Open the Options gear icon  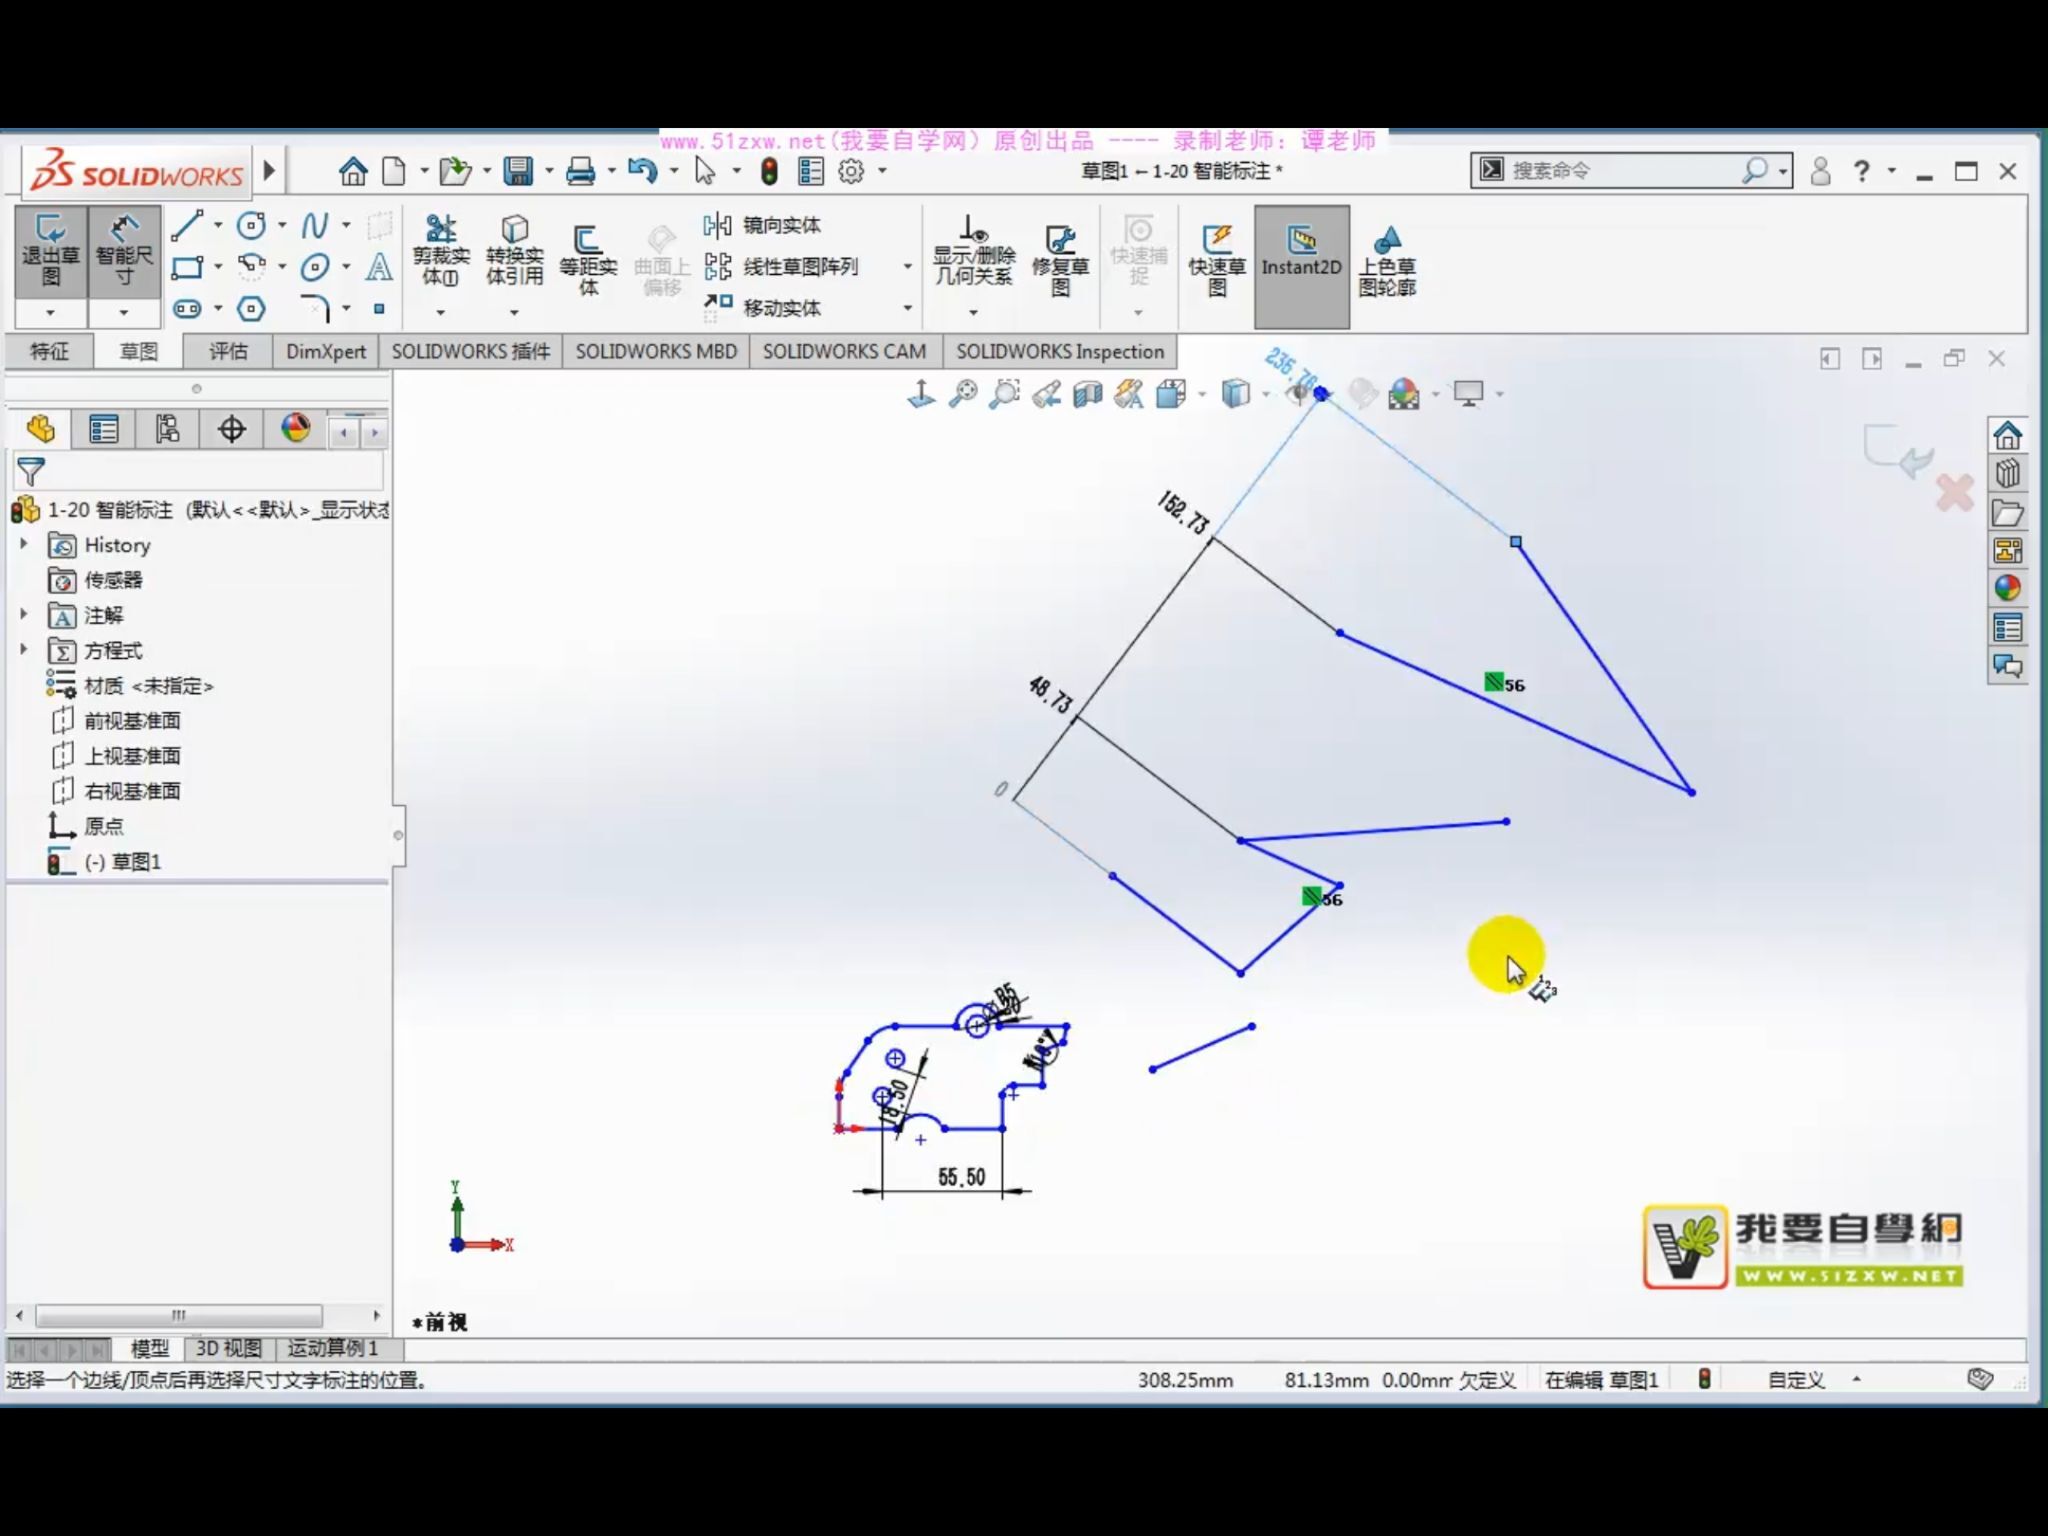851,171
